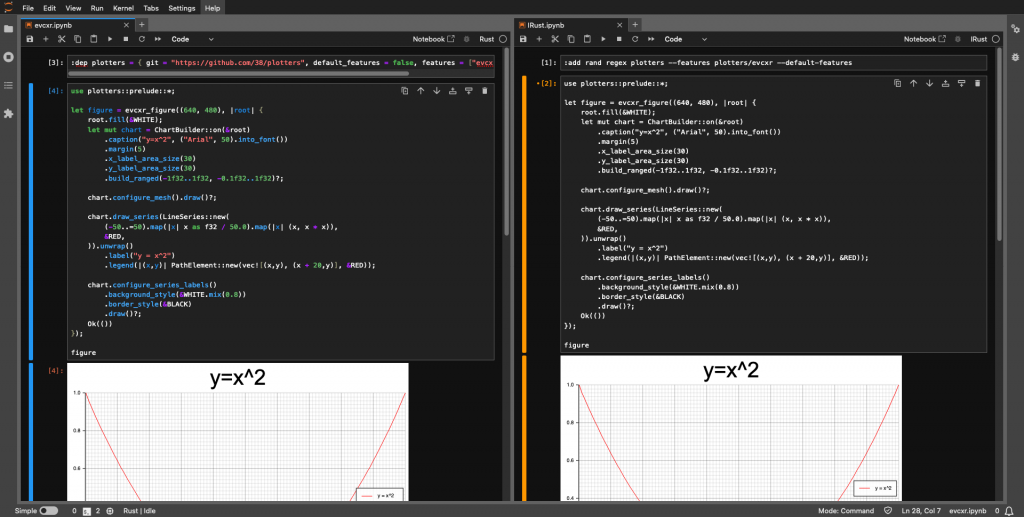Run the selected cell in evcxr.ipynb
This screenshot has width=1024, height=517.
point(110,39)
